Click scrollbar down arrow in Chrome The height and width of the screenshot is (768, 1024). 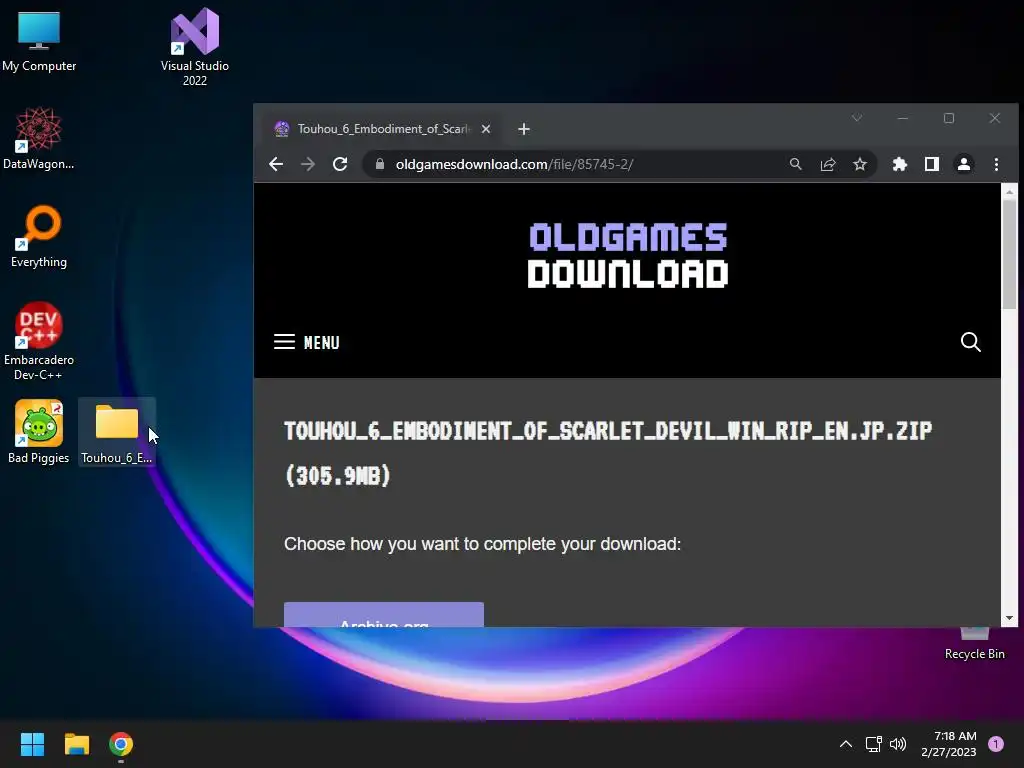(x=1010, y=618)
